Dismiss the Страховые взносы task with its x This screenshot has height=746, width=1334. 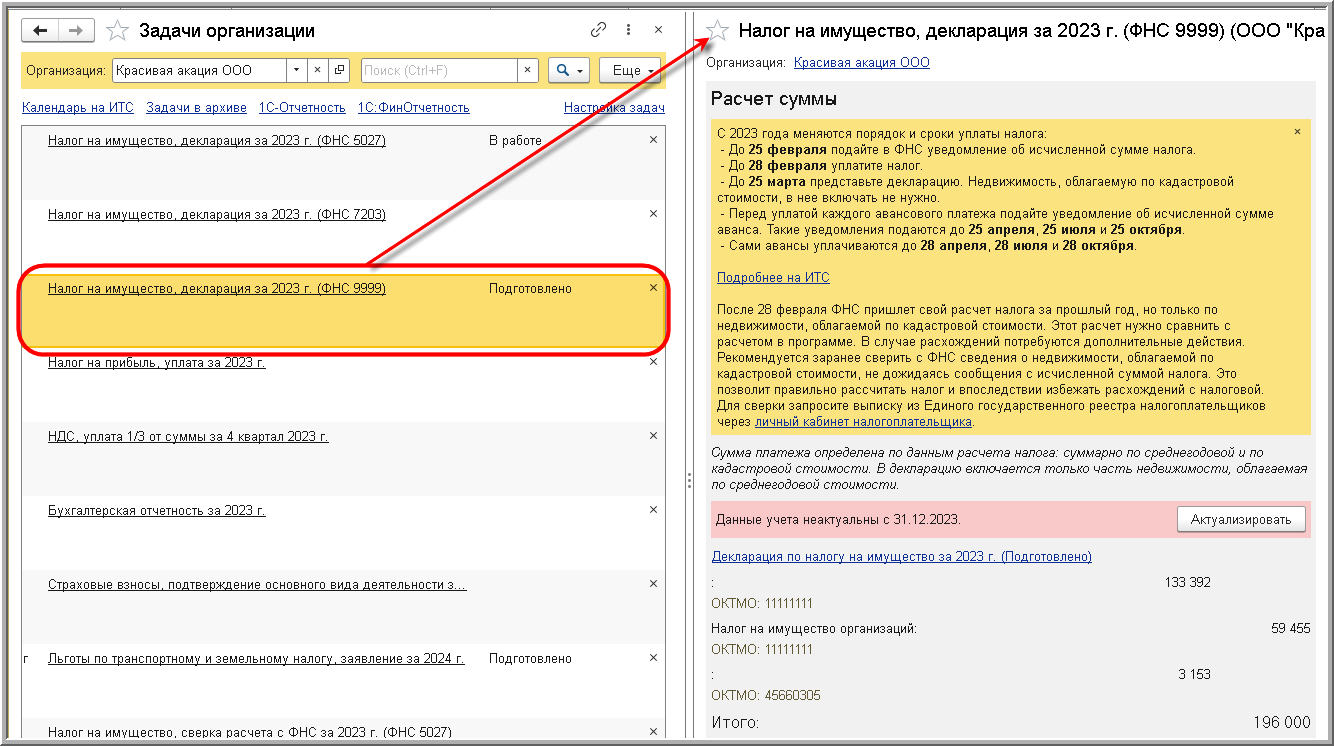point(654,584)
